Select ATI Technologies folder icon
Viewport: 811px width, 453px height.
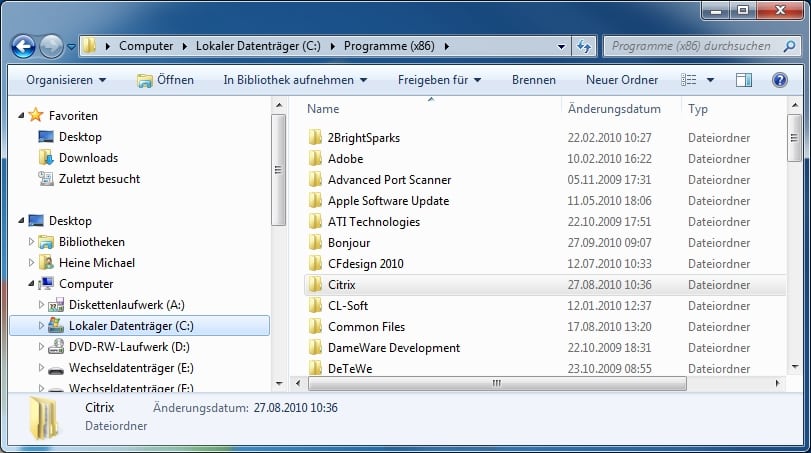tap(315, 222)
